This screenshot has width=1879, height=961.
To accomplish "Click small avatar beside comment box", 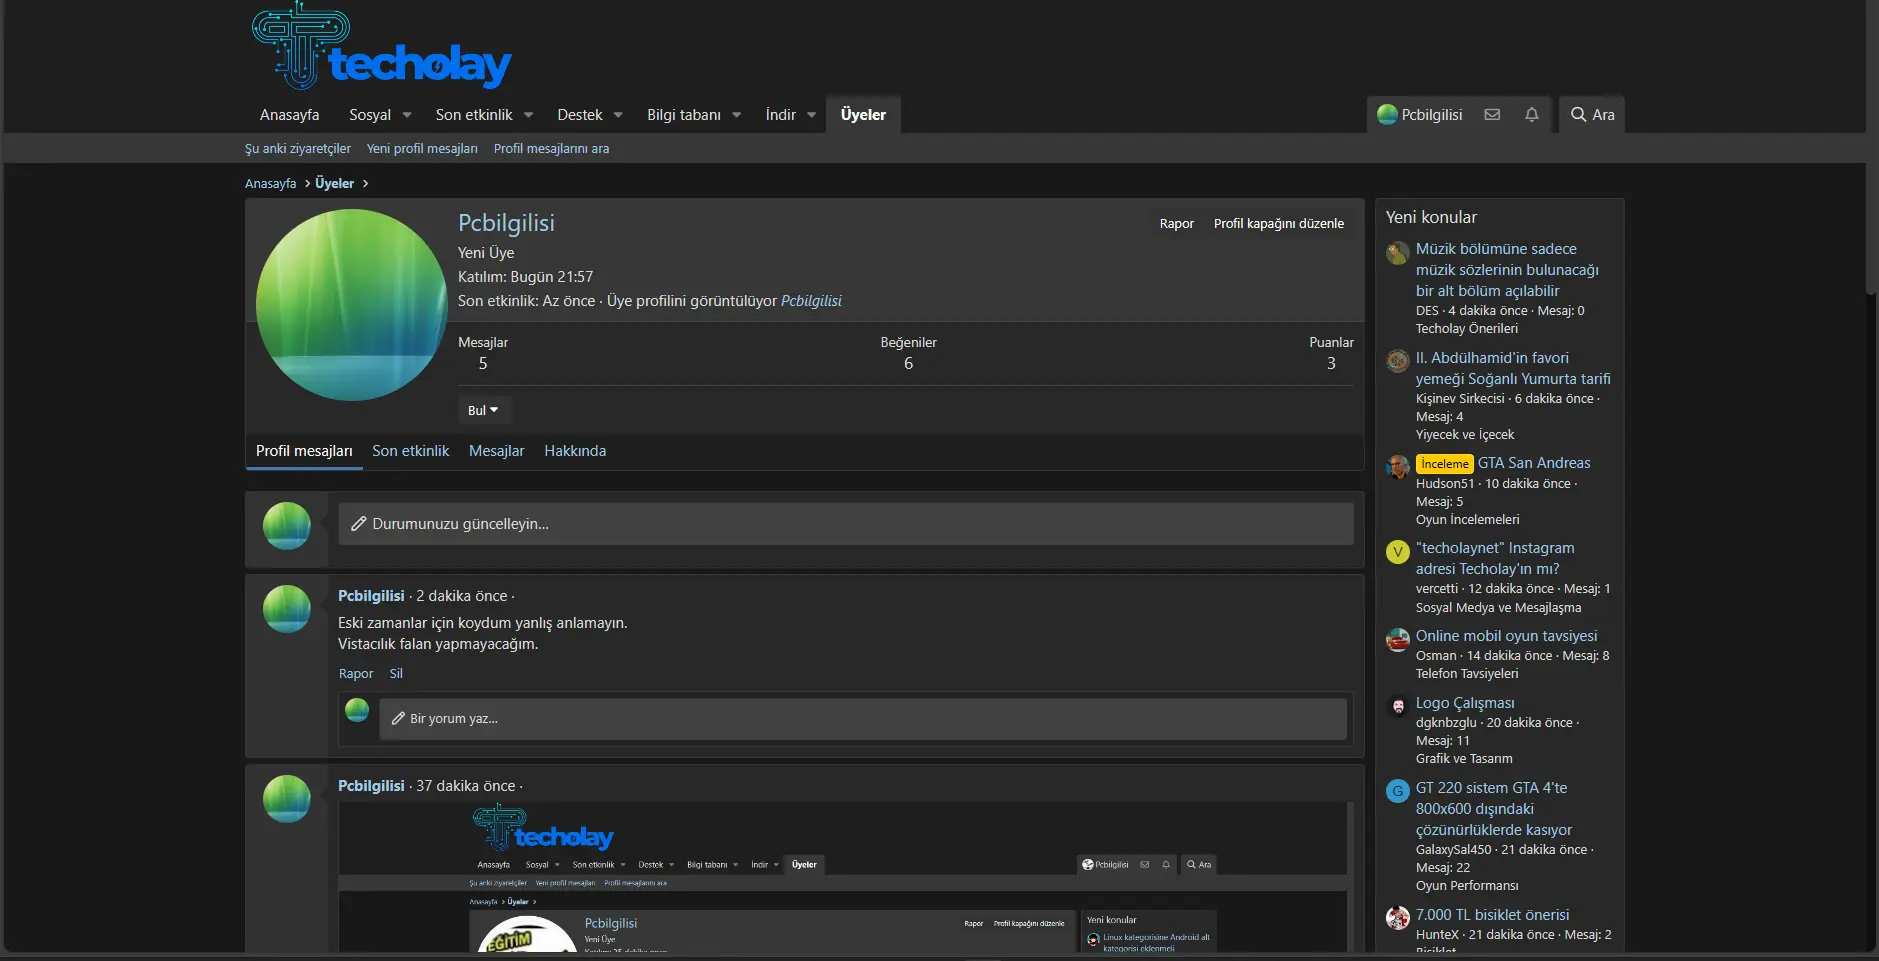I will [357, 710].
